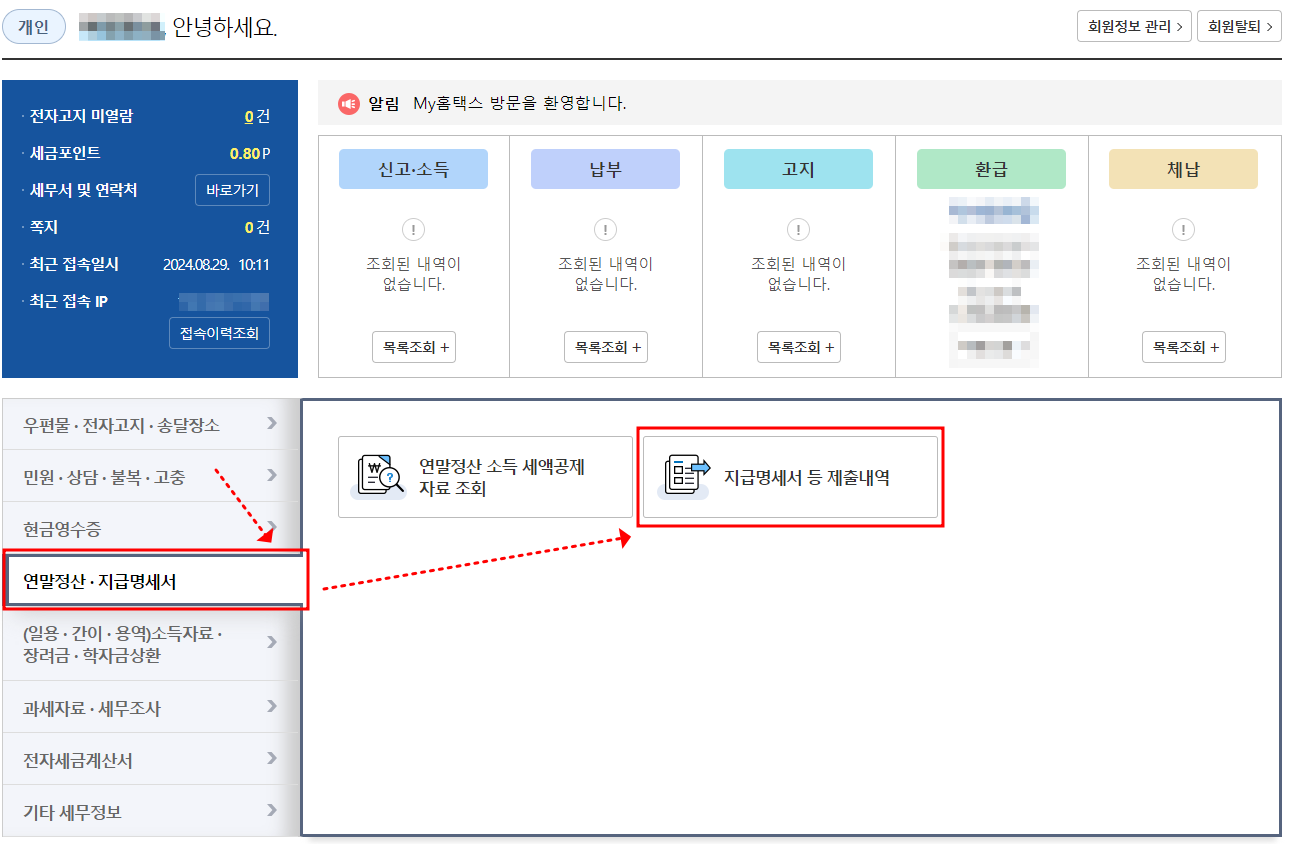Expand the 과세자료·세무조사 chevron

(272, 707)
